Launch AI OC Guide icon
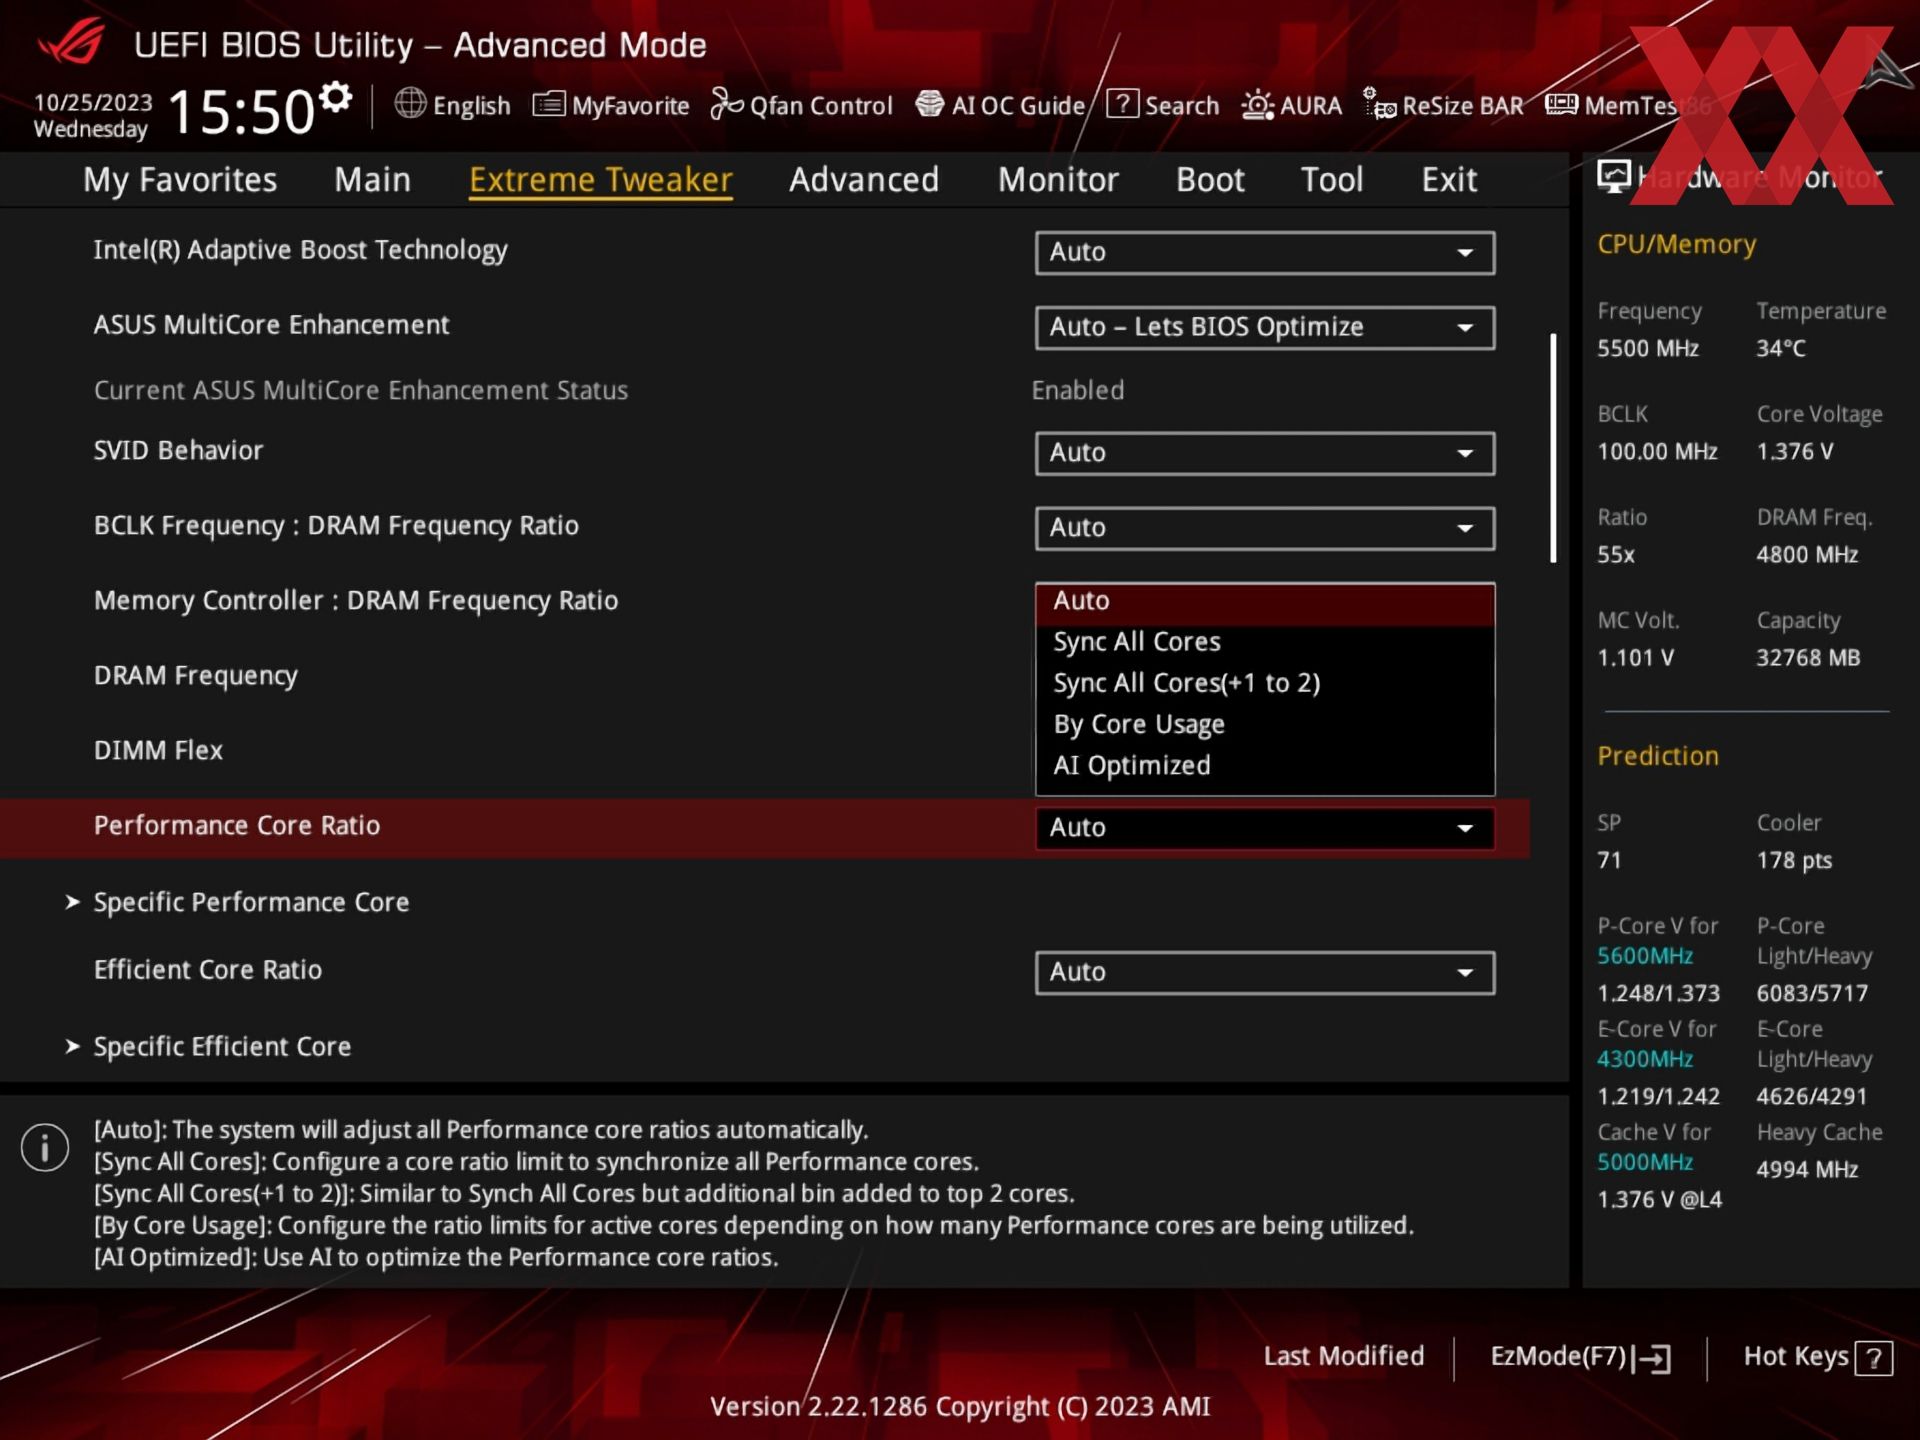This screenshot has height=1440, width=1920. coord(930,104)
